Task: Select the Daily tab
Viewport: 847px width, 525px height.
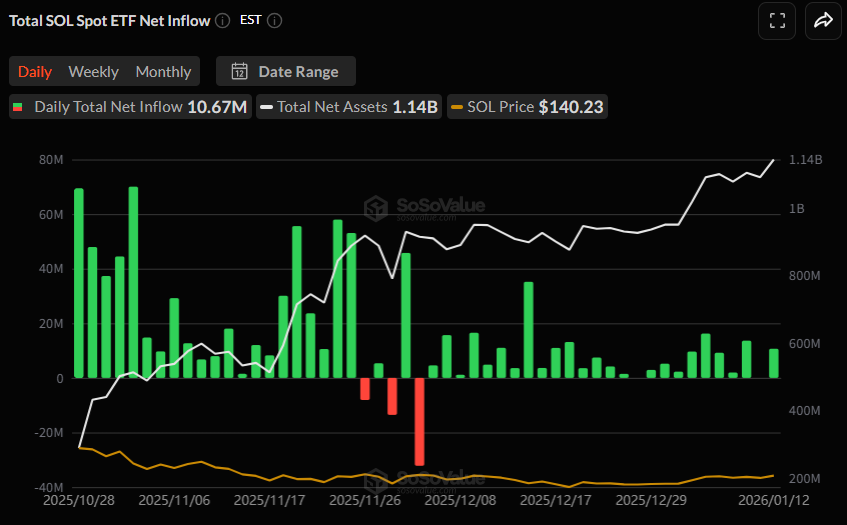Action: (35, 71)
